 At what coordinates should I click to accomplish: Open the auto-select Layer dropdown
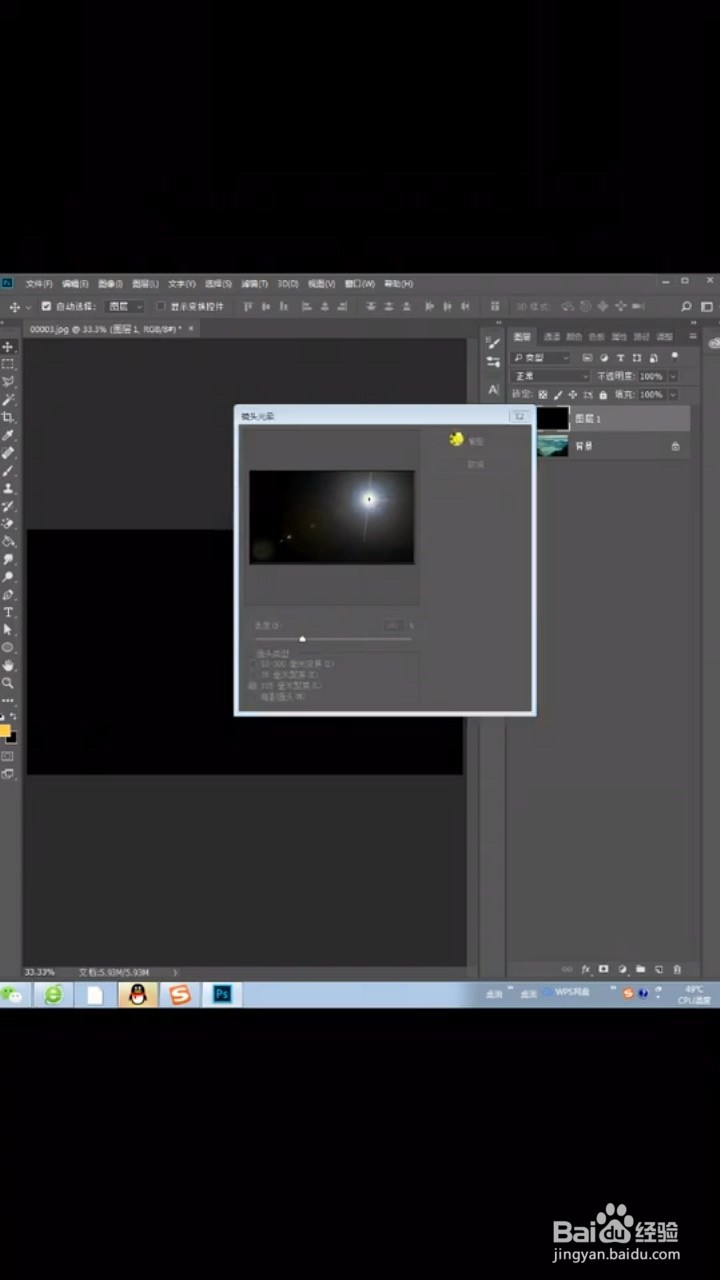tap(125, 307)
